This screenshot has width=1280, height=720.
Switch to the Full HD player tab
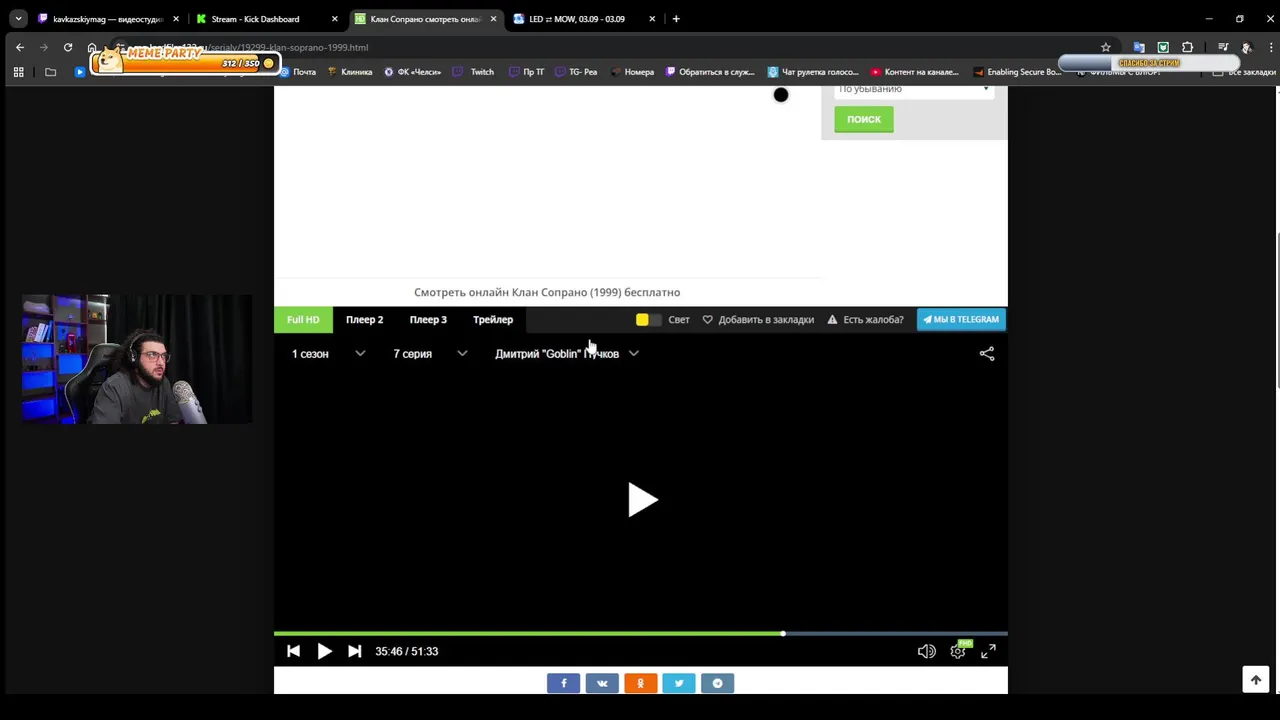point(303,320)
